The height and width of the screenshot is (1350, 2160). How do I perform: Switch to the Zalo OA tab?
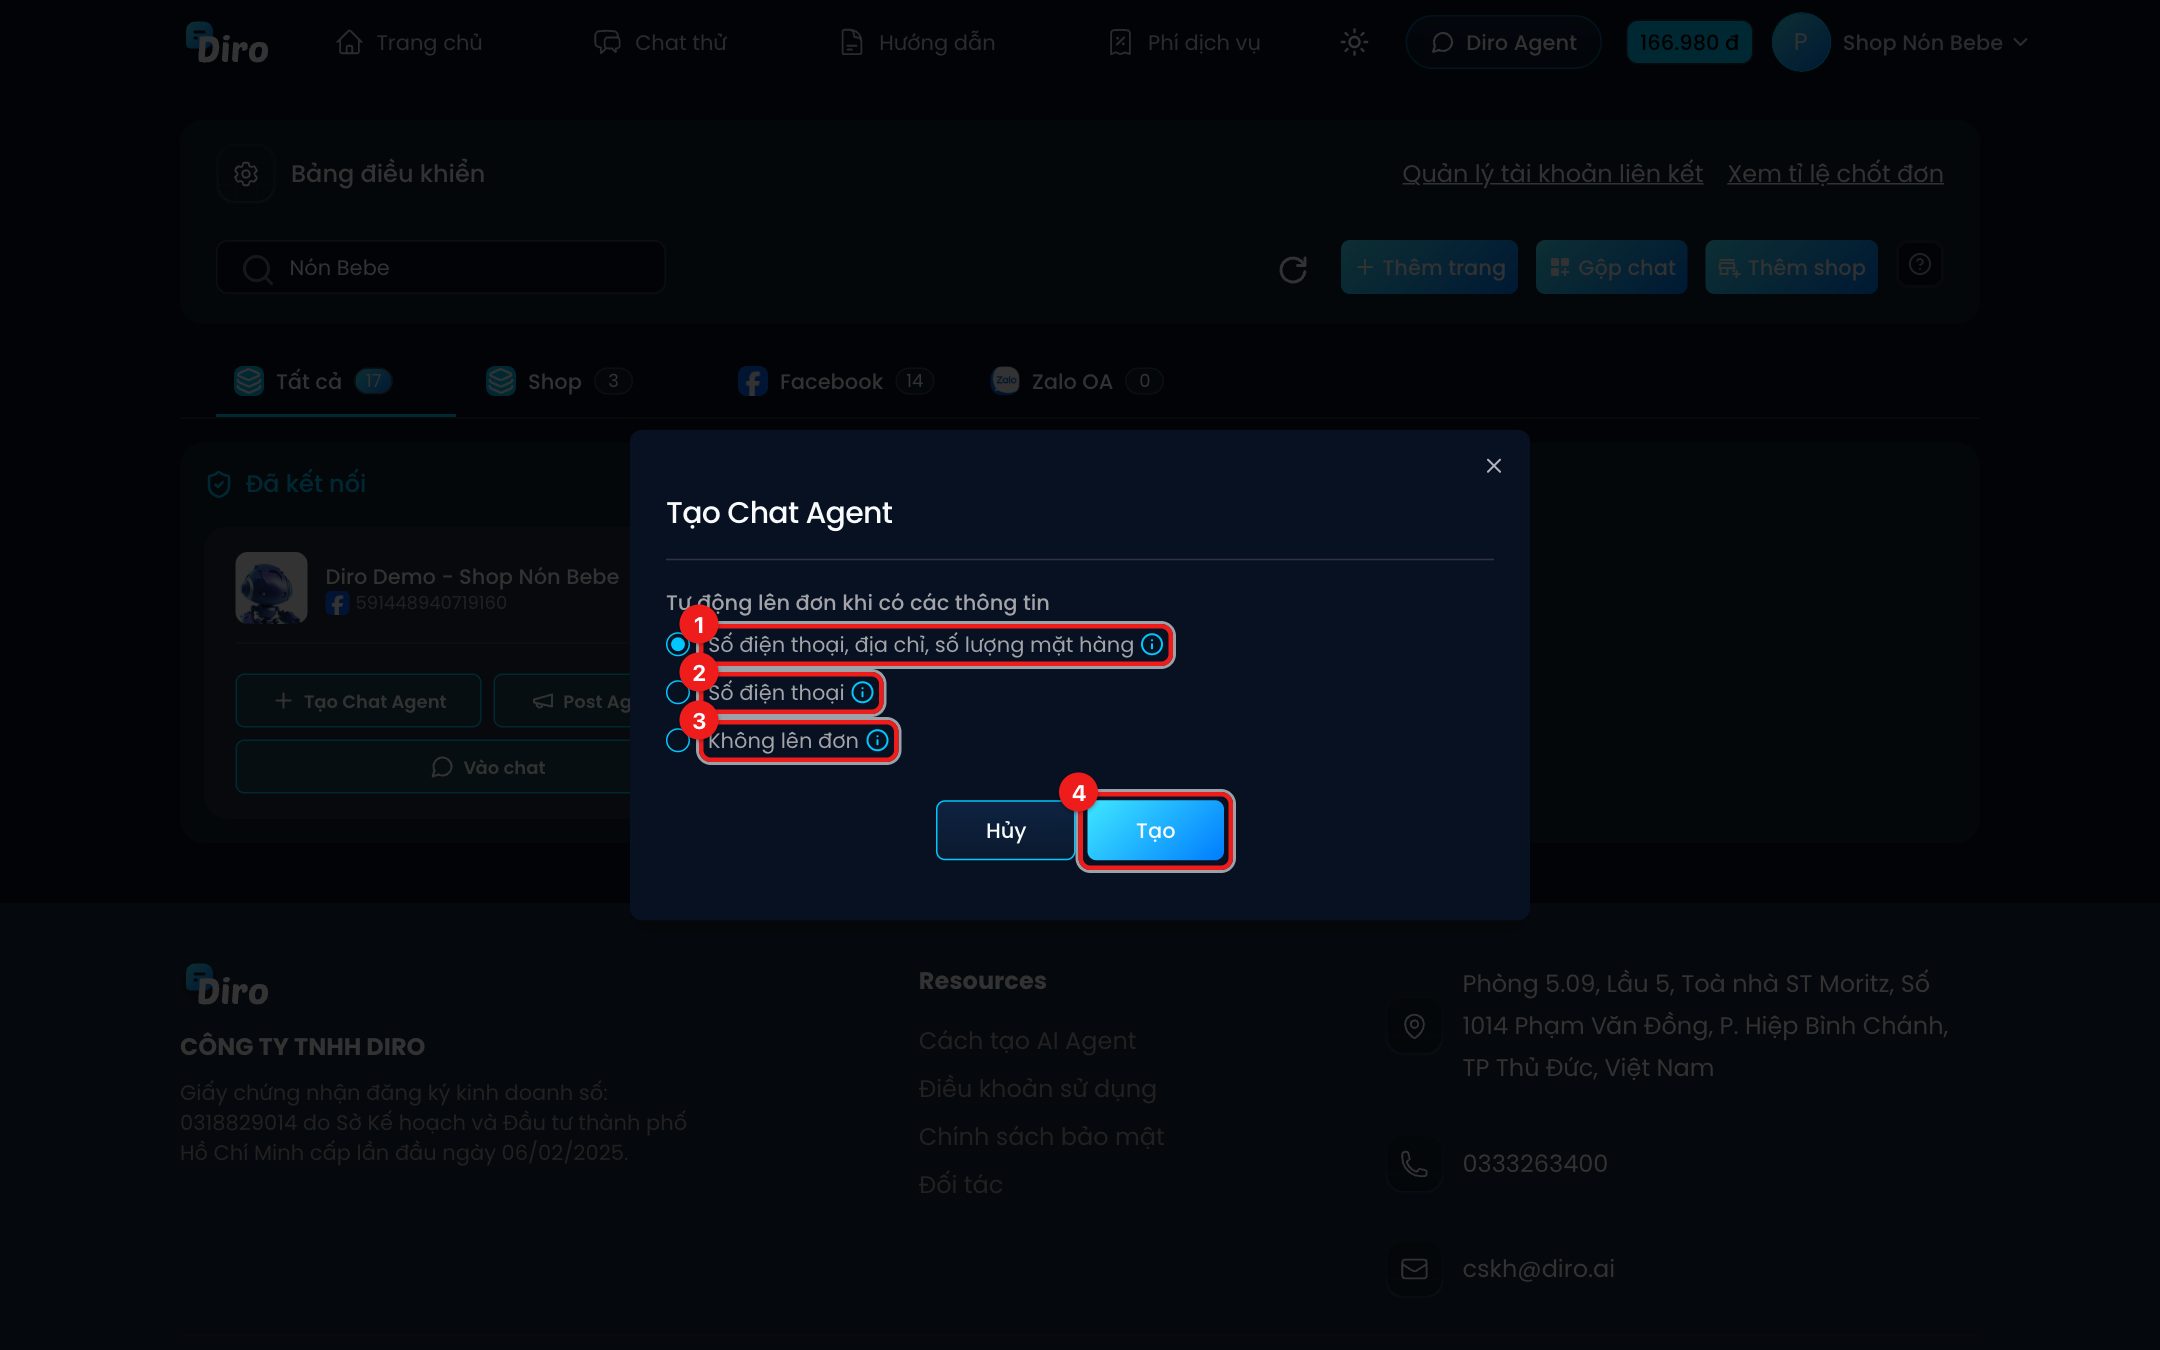tap(1076, 382)
